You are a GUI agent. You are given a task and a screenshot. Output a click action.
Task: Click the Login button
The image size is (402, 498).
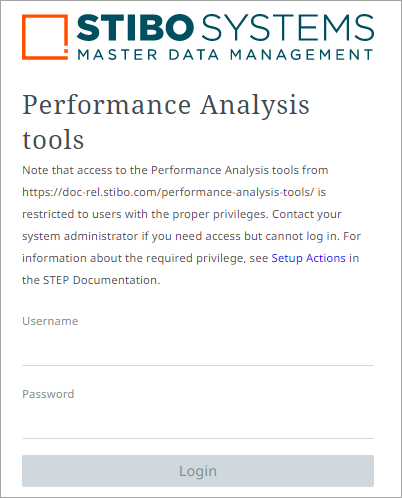point(198,471)
